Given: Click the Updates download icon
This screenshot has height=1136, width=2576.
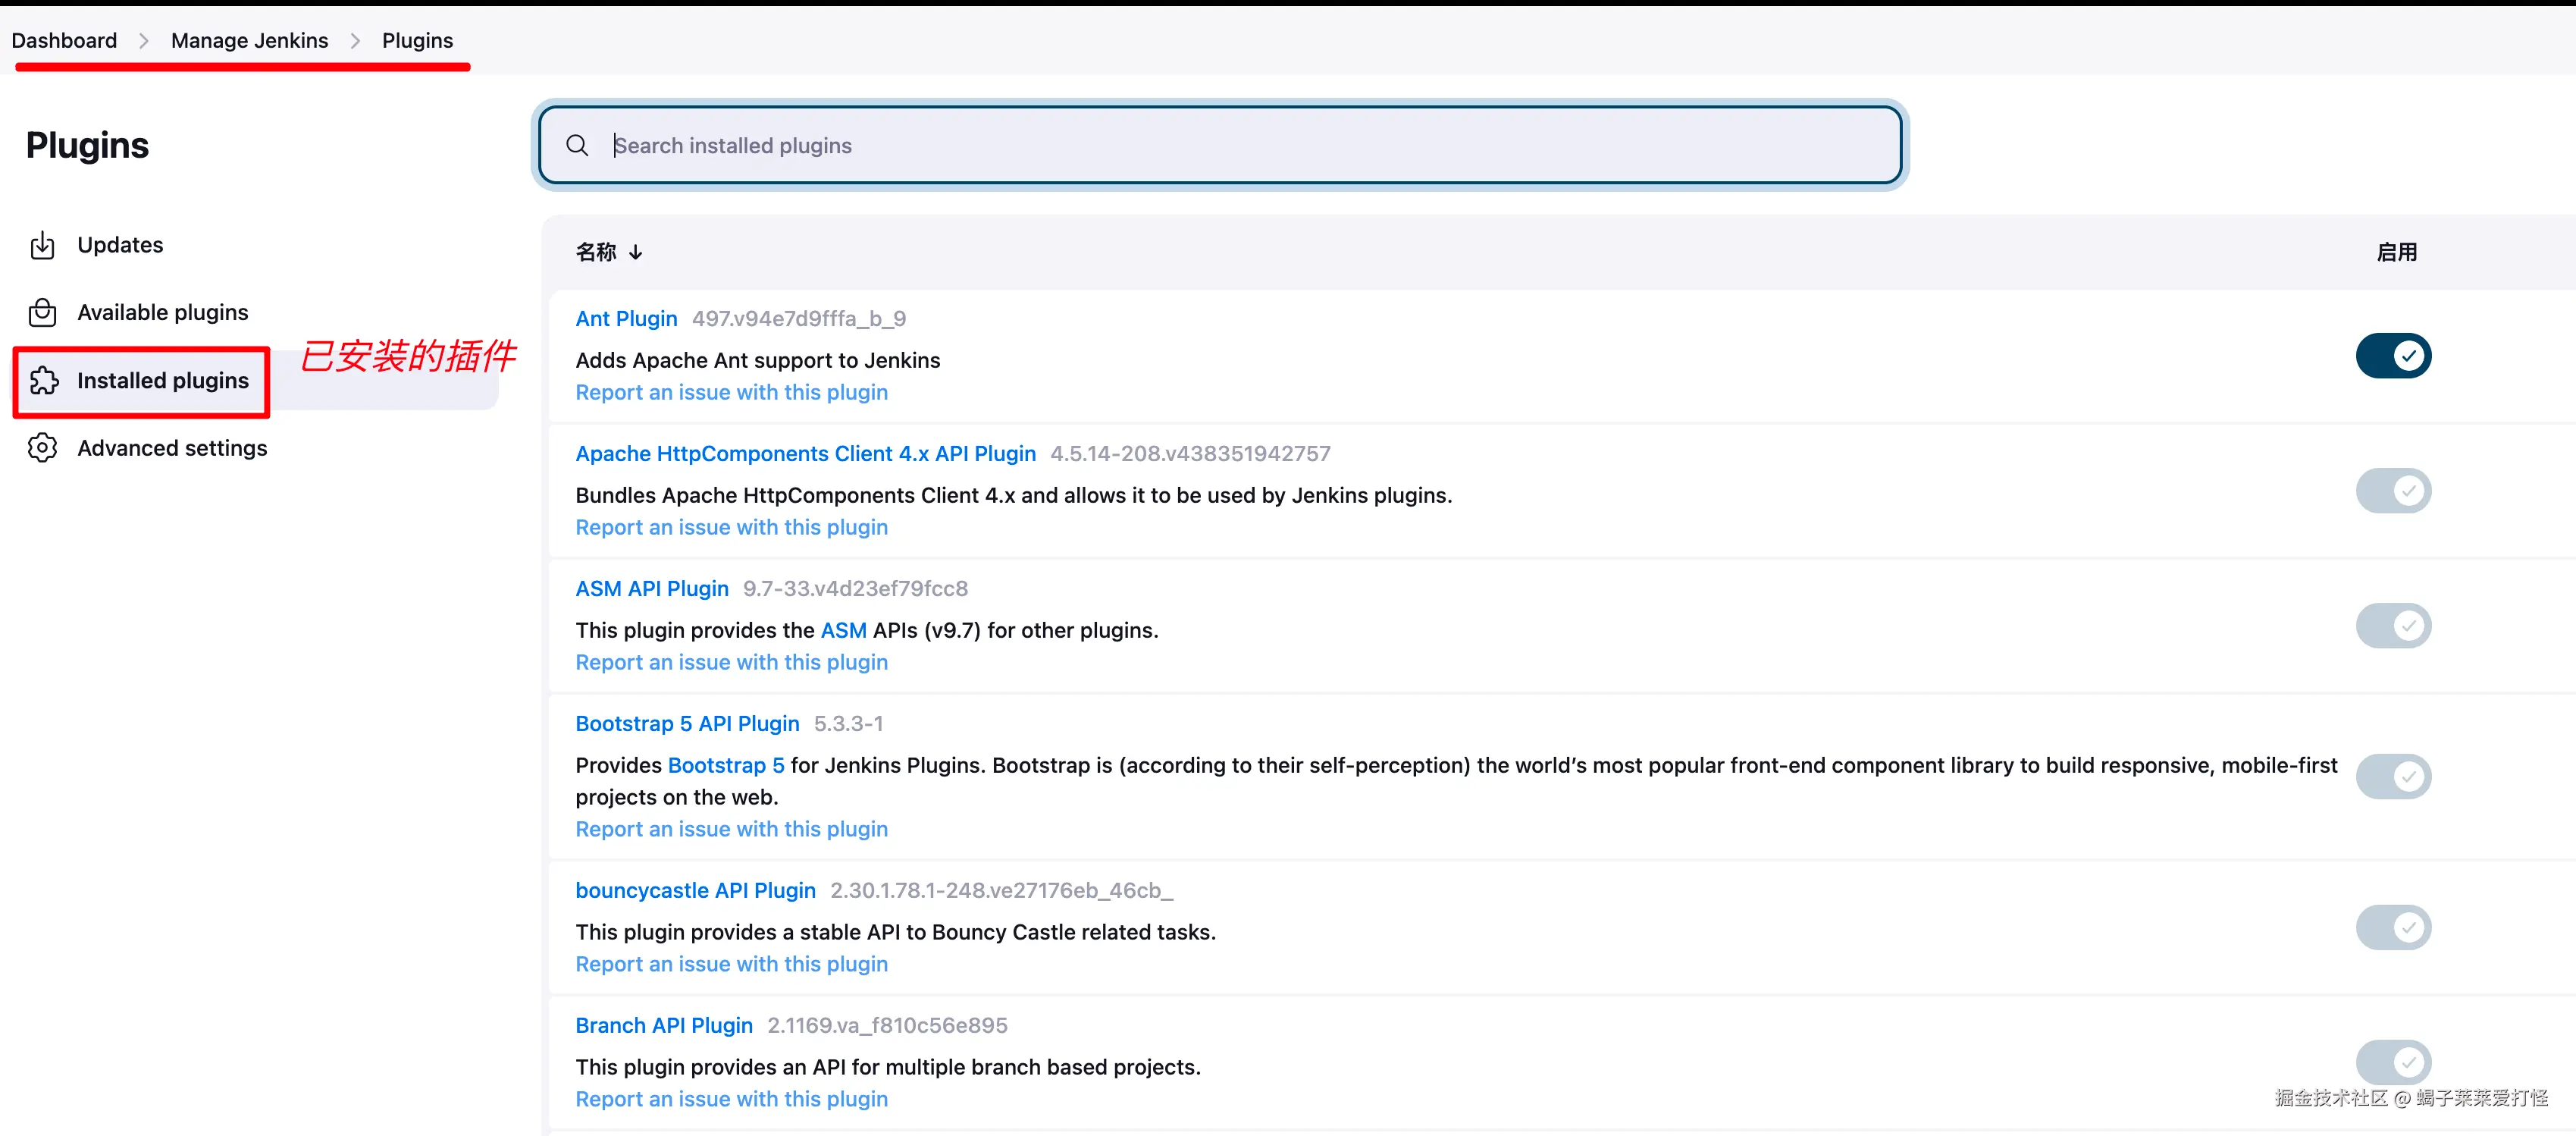Looking at the screenshot, I should pyautogui.click(x=42, y=245).
